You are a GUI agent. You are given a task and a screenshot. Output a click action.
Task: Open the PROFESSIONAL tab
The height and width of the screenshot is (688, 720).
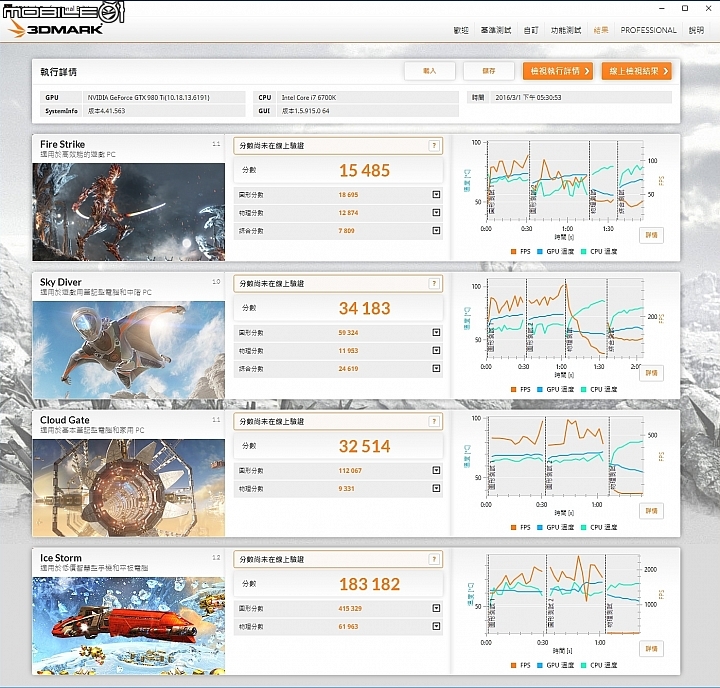(648, 30)
